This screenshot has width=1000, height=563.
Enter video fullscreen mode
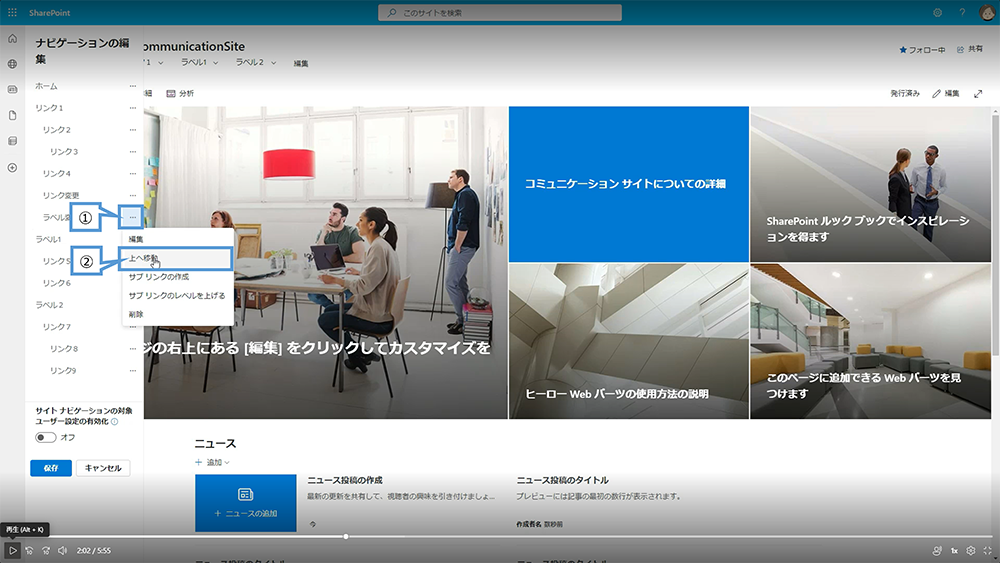[987, 550]
